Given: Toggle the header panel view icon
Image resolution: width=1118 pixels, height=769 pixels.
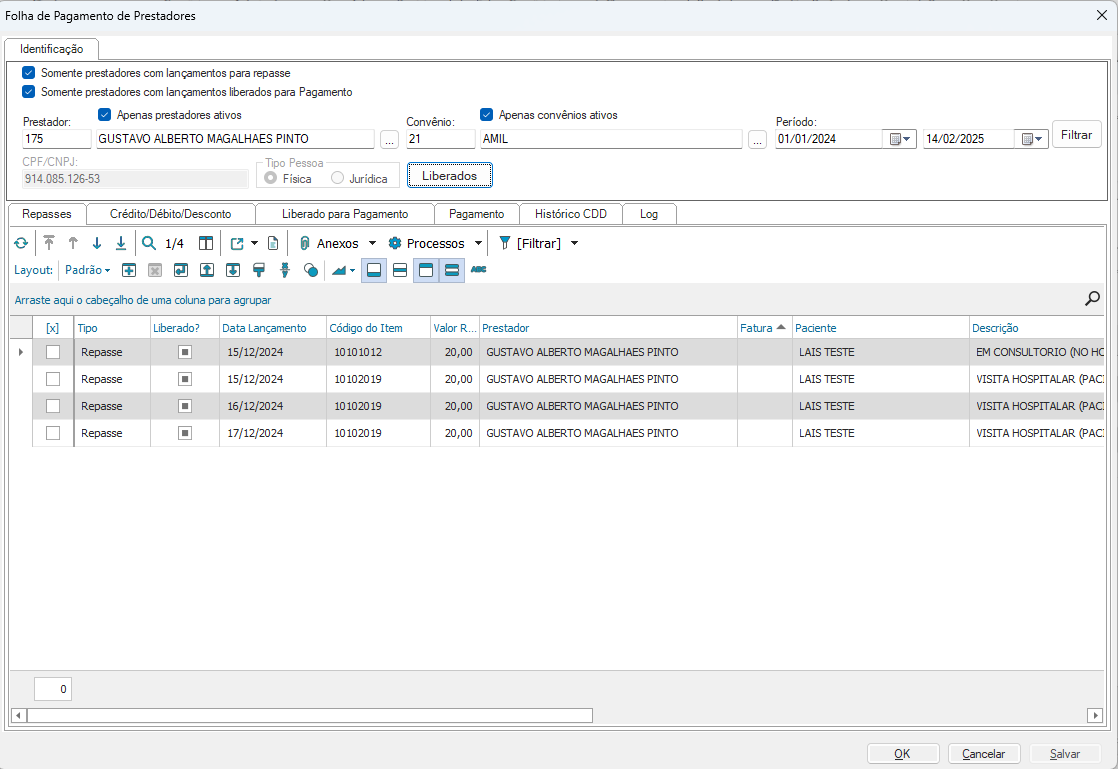Looking at the screenshot, I should click(x=426, y=270).
